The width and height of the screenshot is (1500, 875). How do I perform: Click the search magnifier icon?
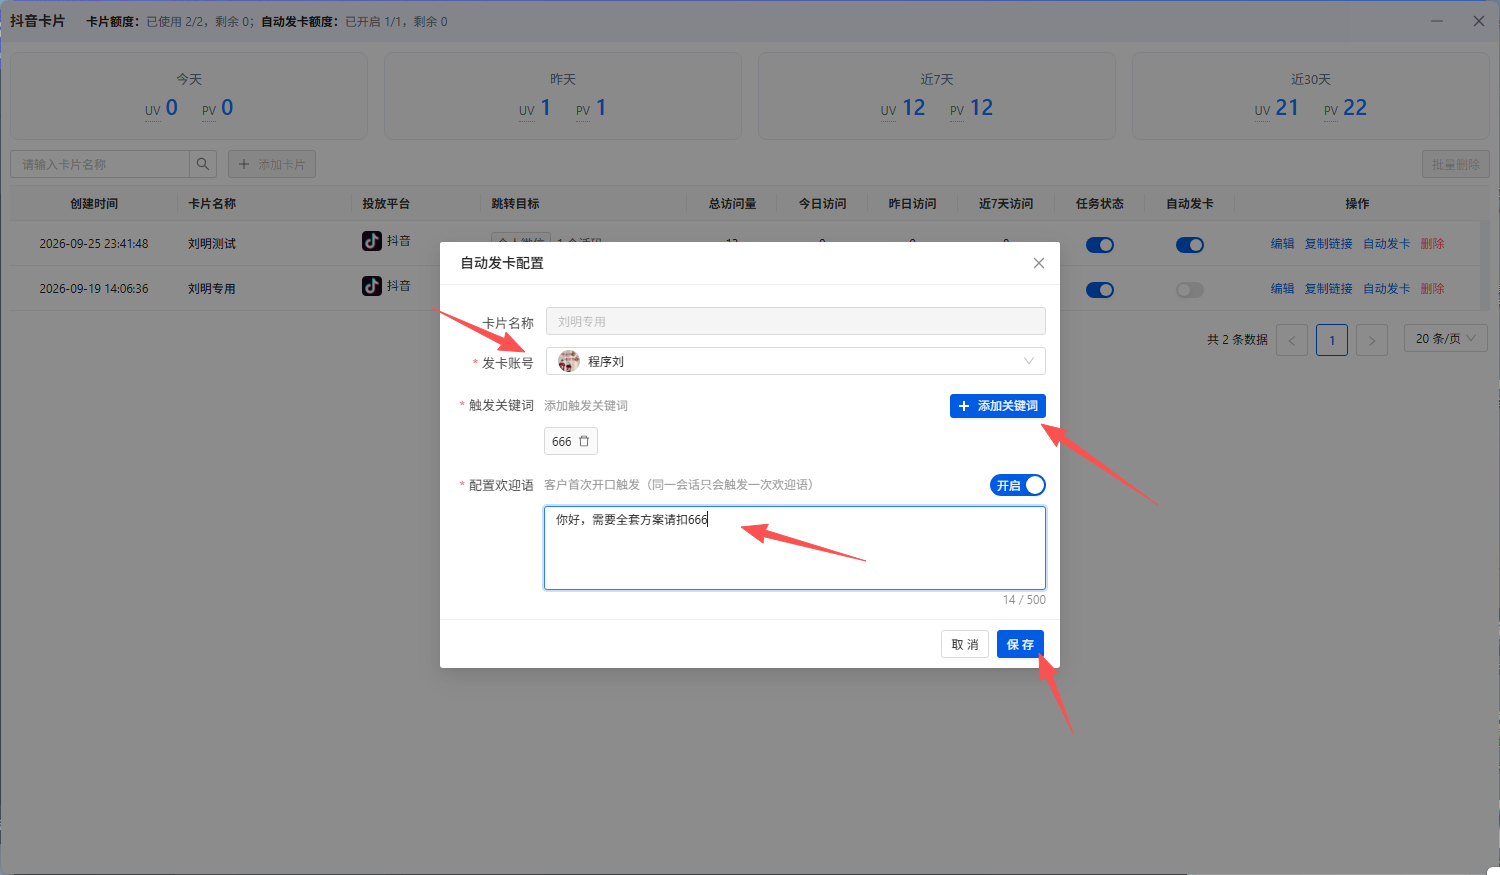click(x=203, y=164)
